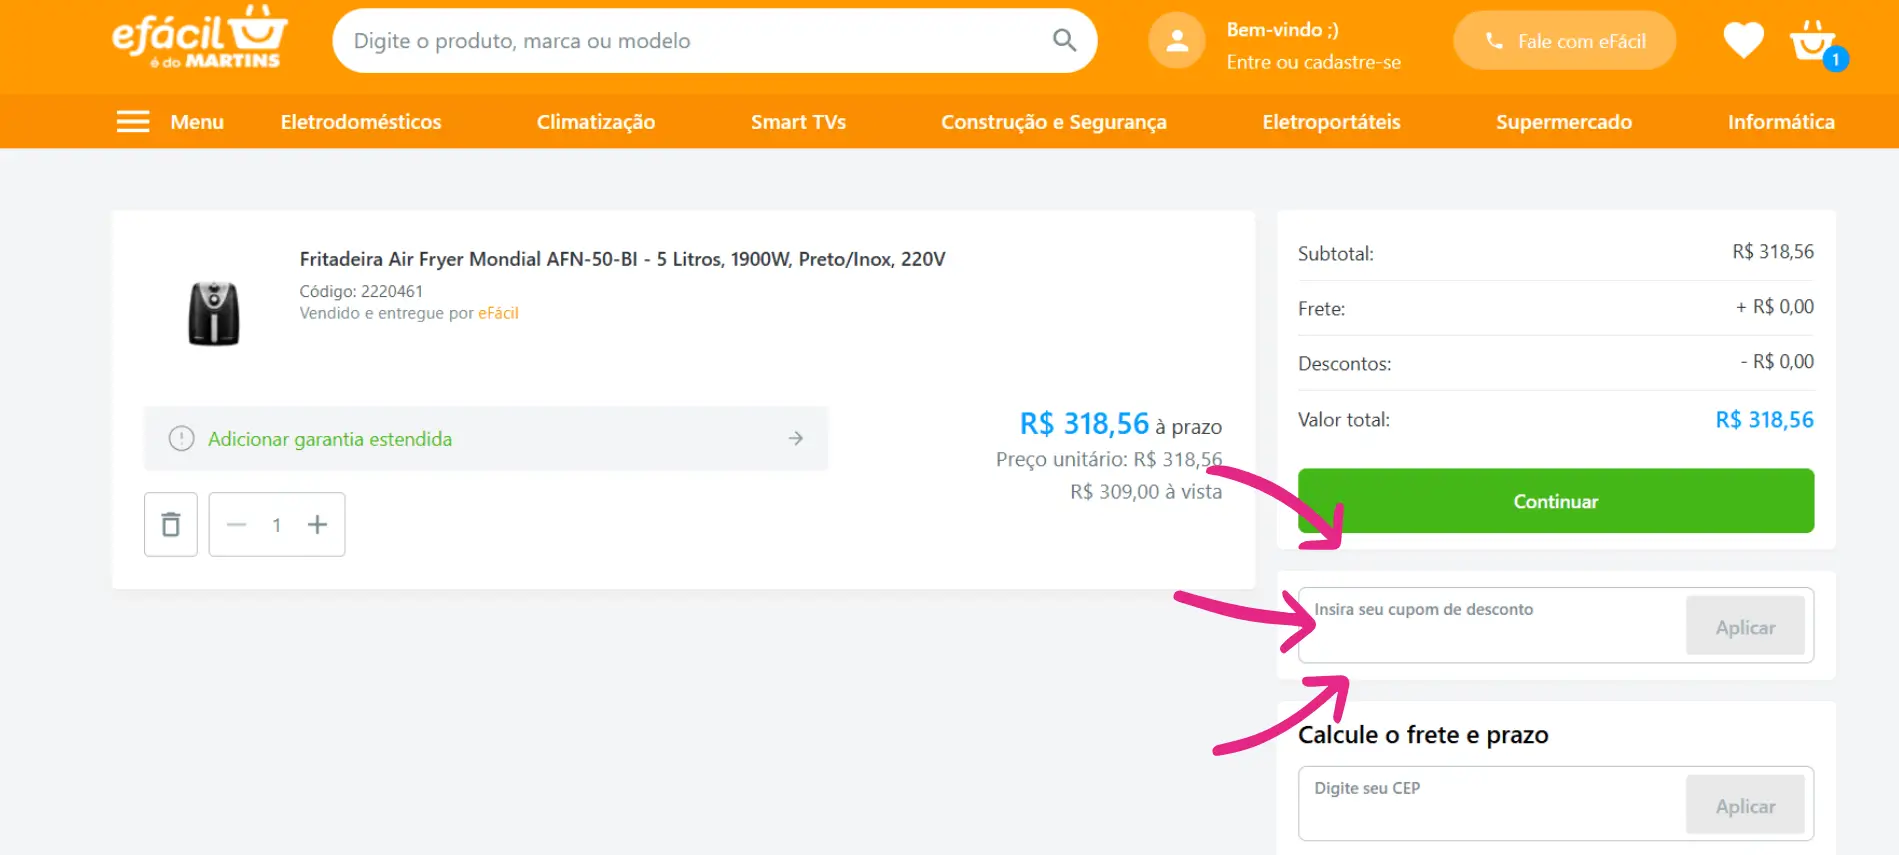Open the Eletrodomésticos category
This screenshot has height=855, width=1899.
361,122
